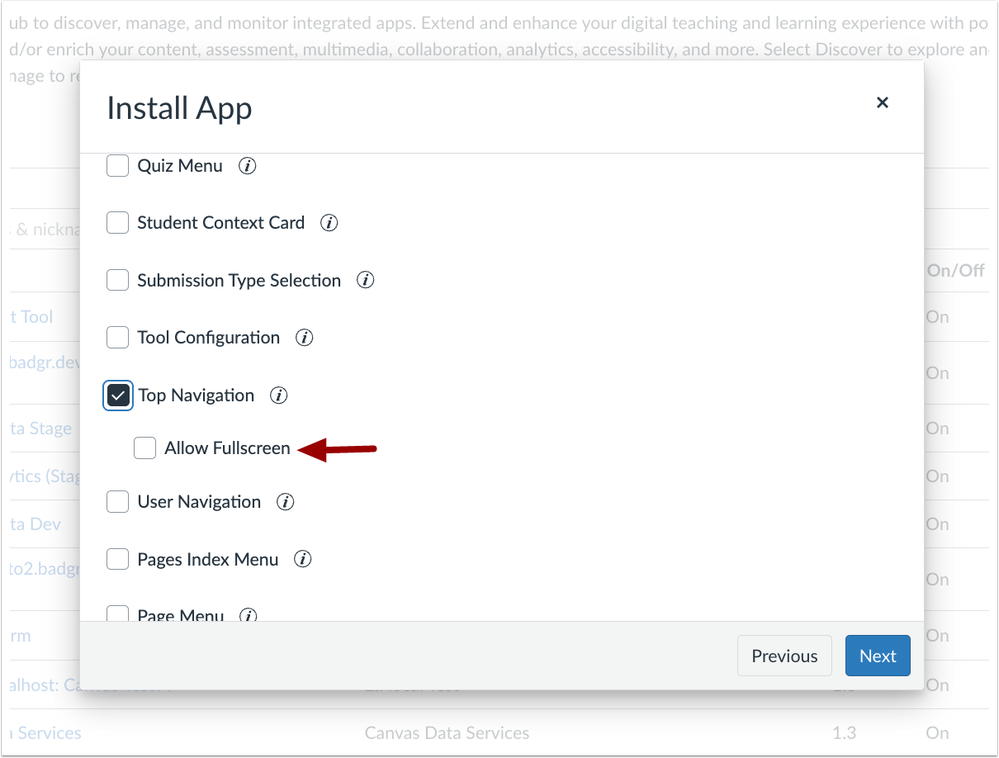
Task: Show Pages Index Menu info
Action: [303, 560]
